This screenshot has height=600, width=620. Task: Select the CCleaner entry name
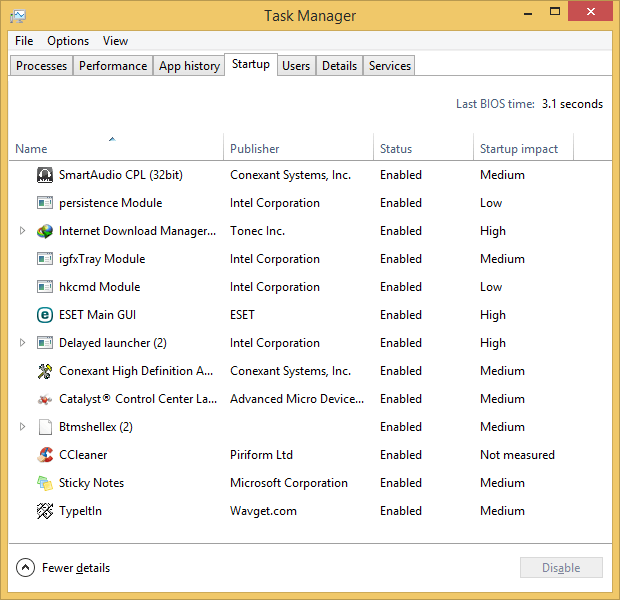tap(83, 455)
